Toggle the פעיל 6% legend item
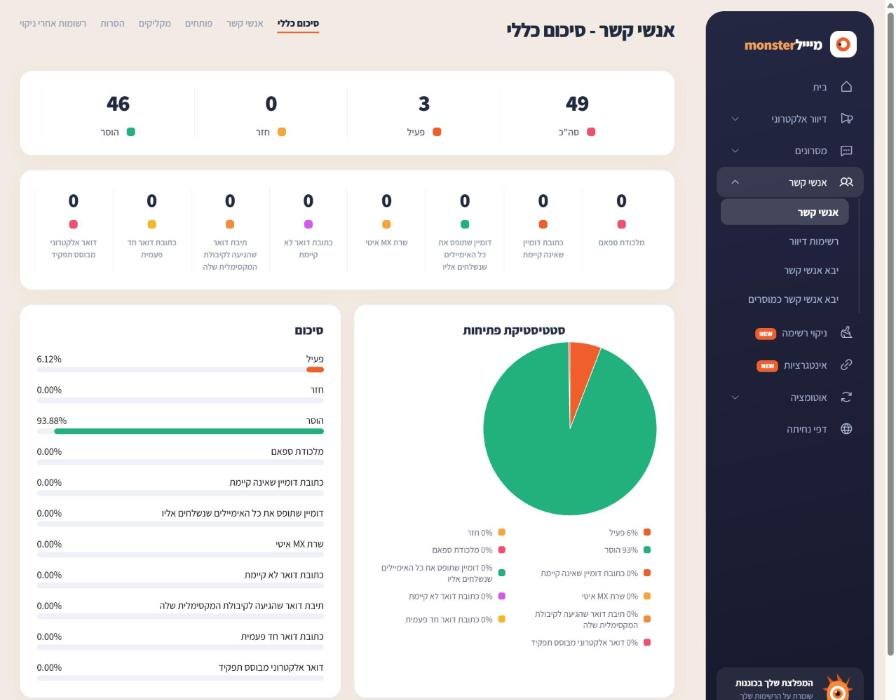The width and height of the screenshot is (896, 700). coord(629,533)
